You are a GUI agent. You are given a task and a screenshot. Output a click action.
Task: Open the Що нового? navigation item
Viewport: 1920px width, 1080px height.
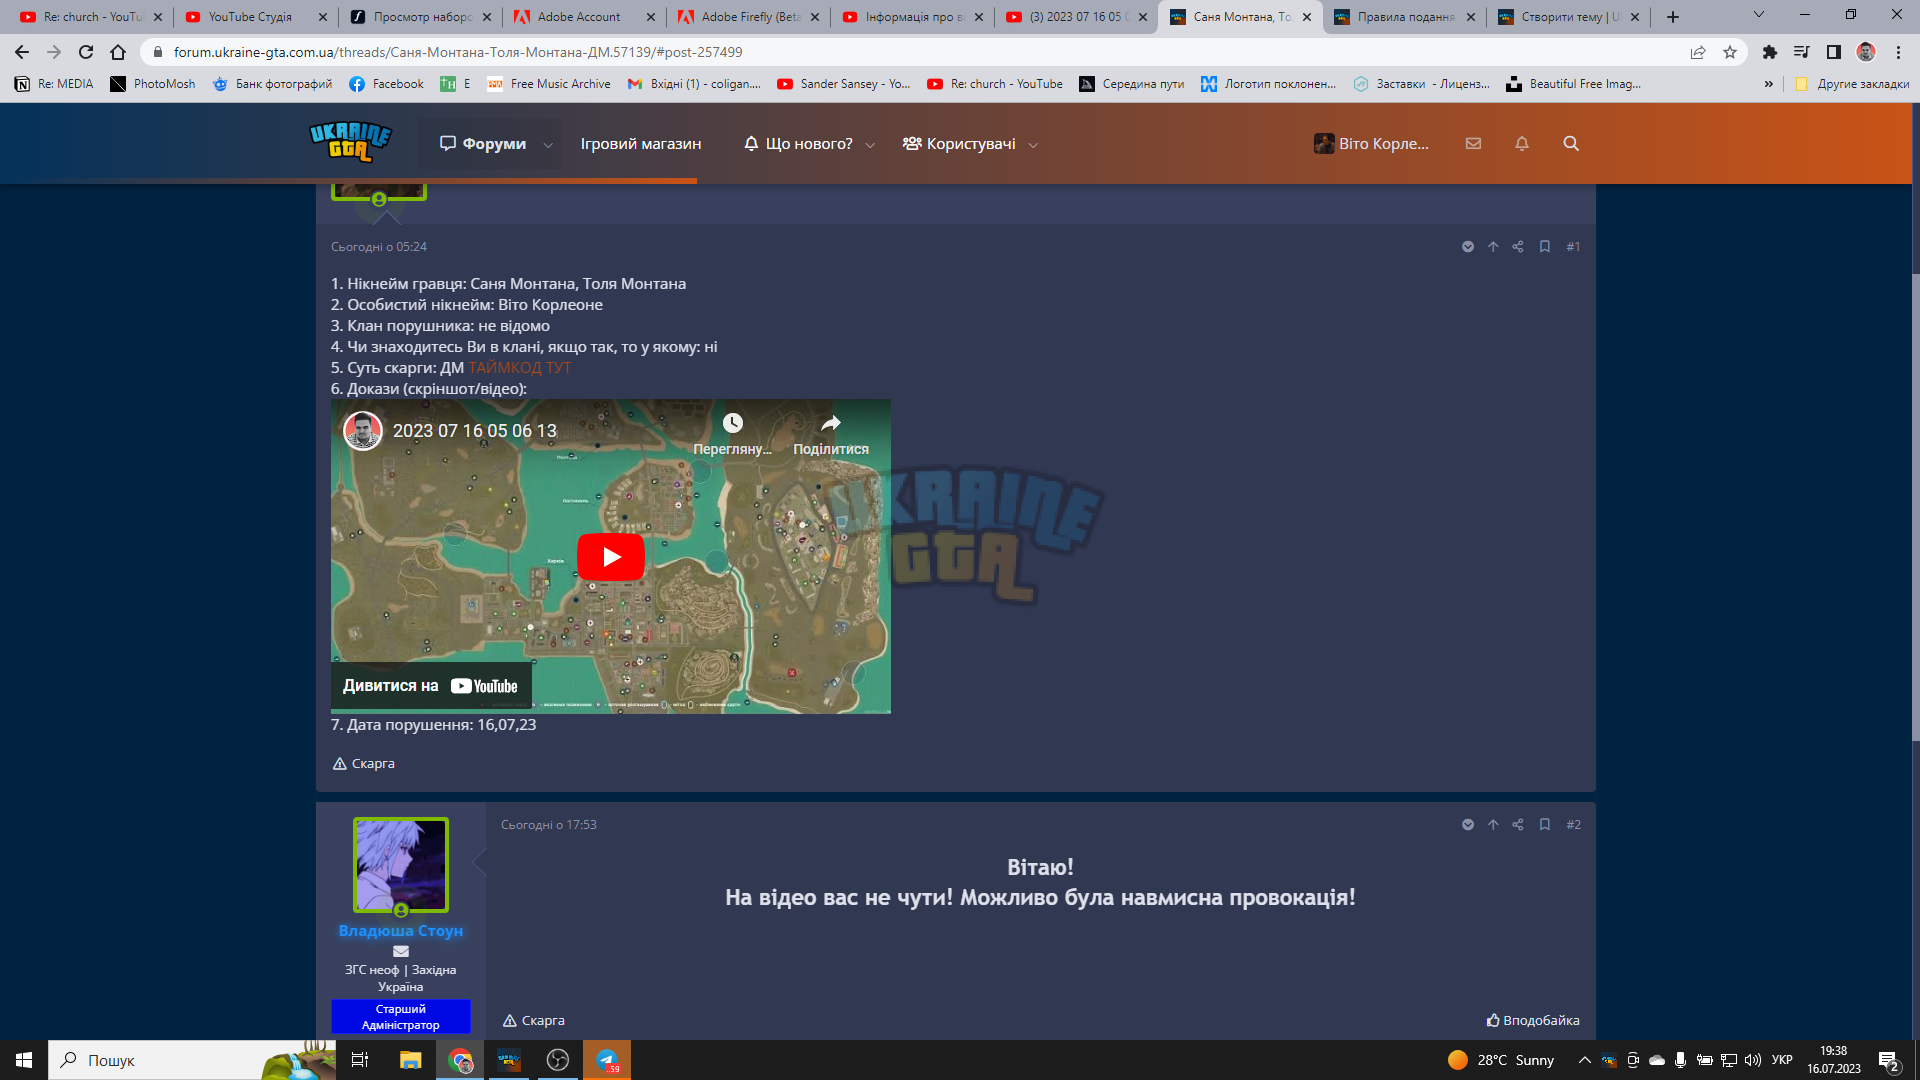point(798,144)
